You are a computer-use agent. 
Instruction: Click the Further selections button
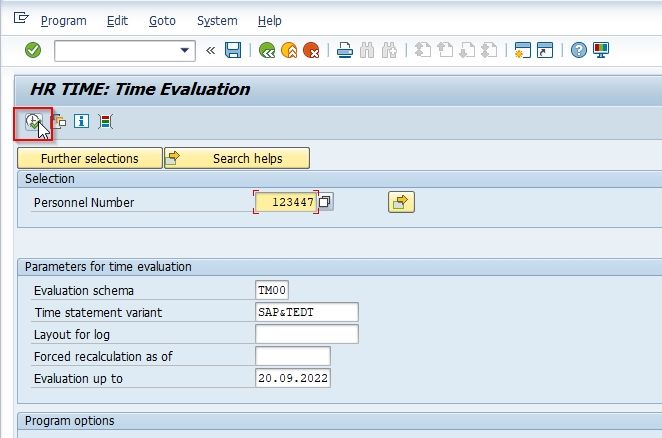pos(90,158)
